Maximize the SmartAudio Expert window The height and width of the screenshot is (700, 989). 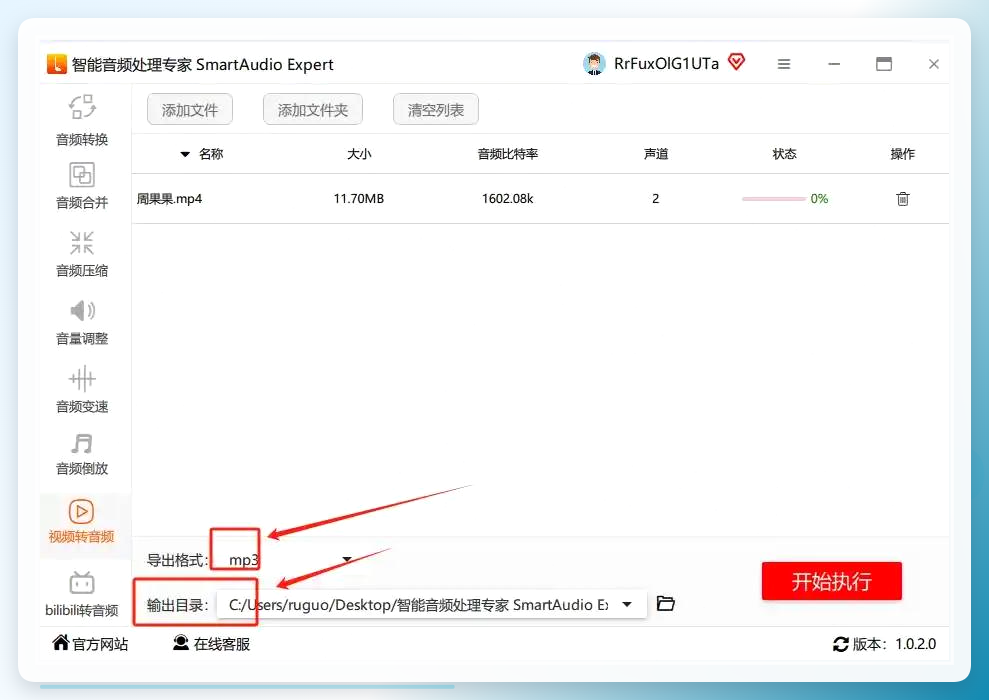884,64
